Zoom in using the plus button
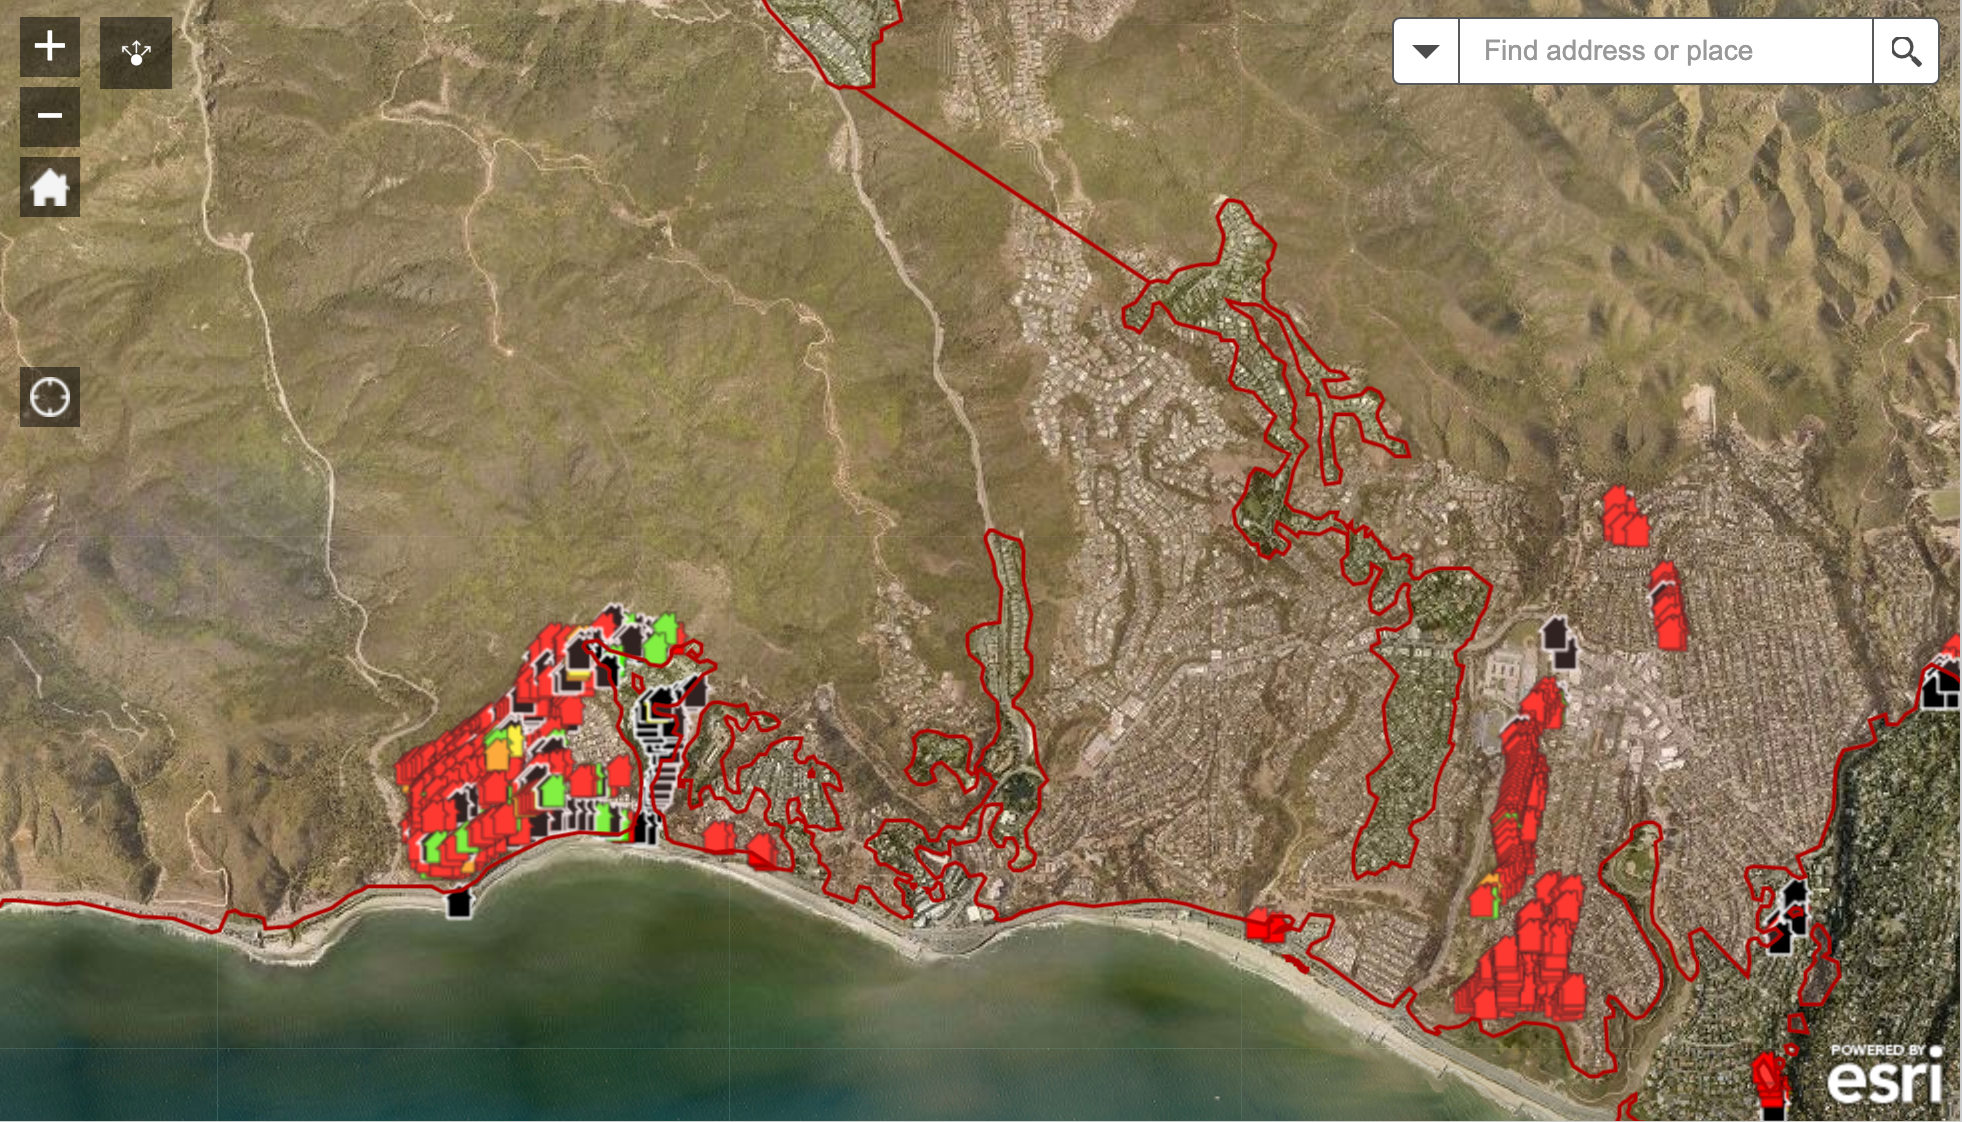1962x1122 pixels. (50, 47)
